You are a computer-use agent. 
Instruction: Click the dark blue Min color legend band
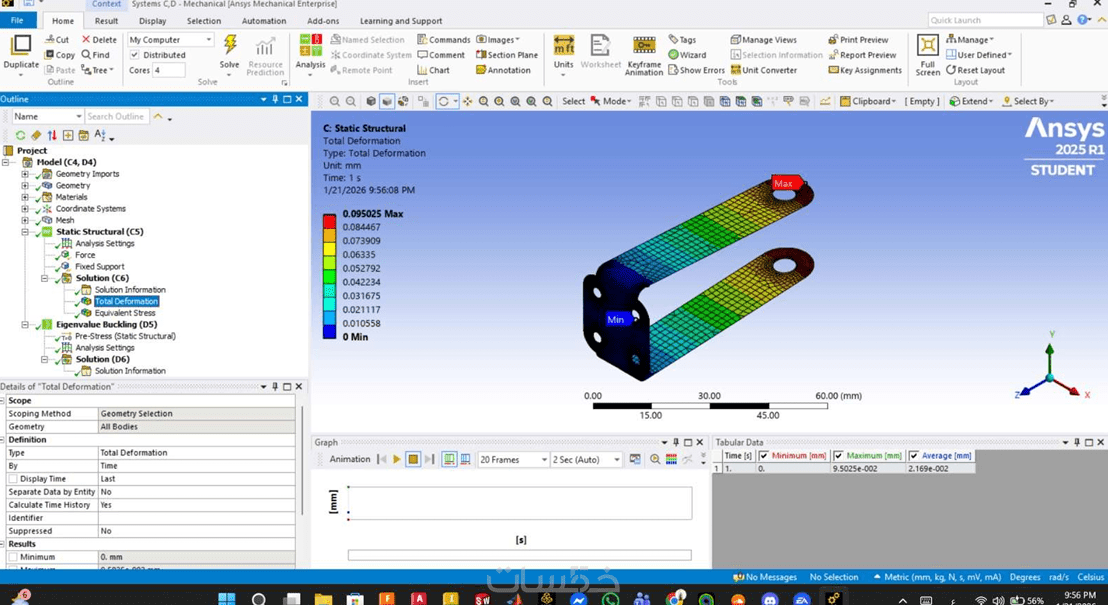coord(329,332)
